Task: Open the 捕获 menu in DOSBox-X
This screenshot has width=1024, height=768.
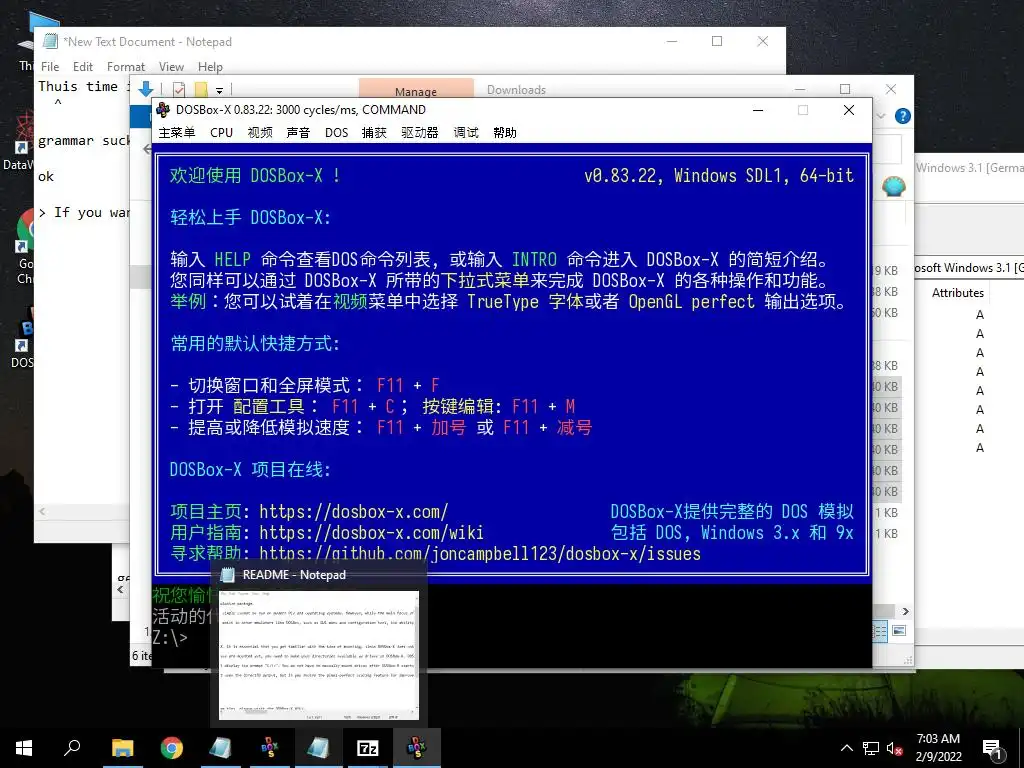Action: click(374, 133)
